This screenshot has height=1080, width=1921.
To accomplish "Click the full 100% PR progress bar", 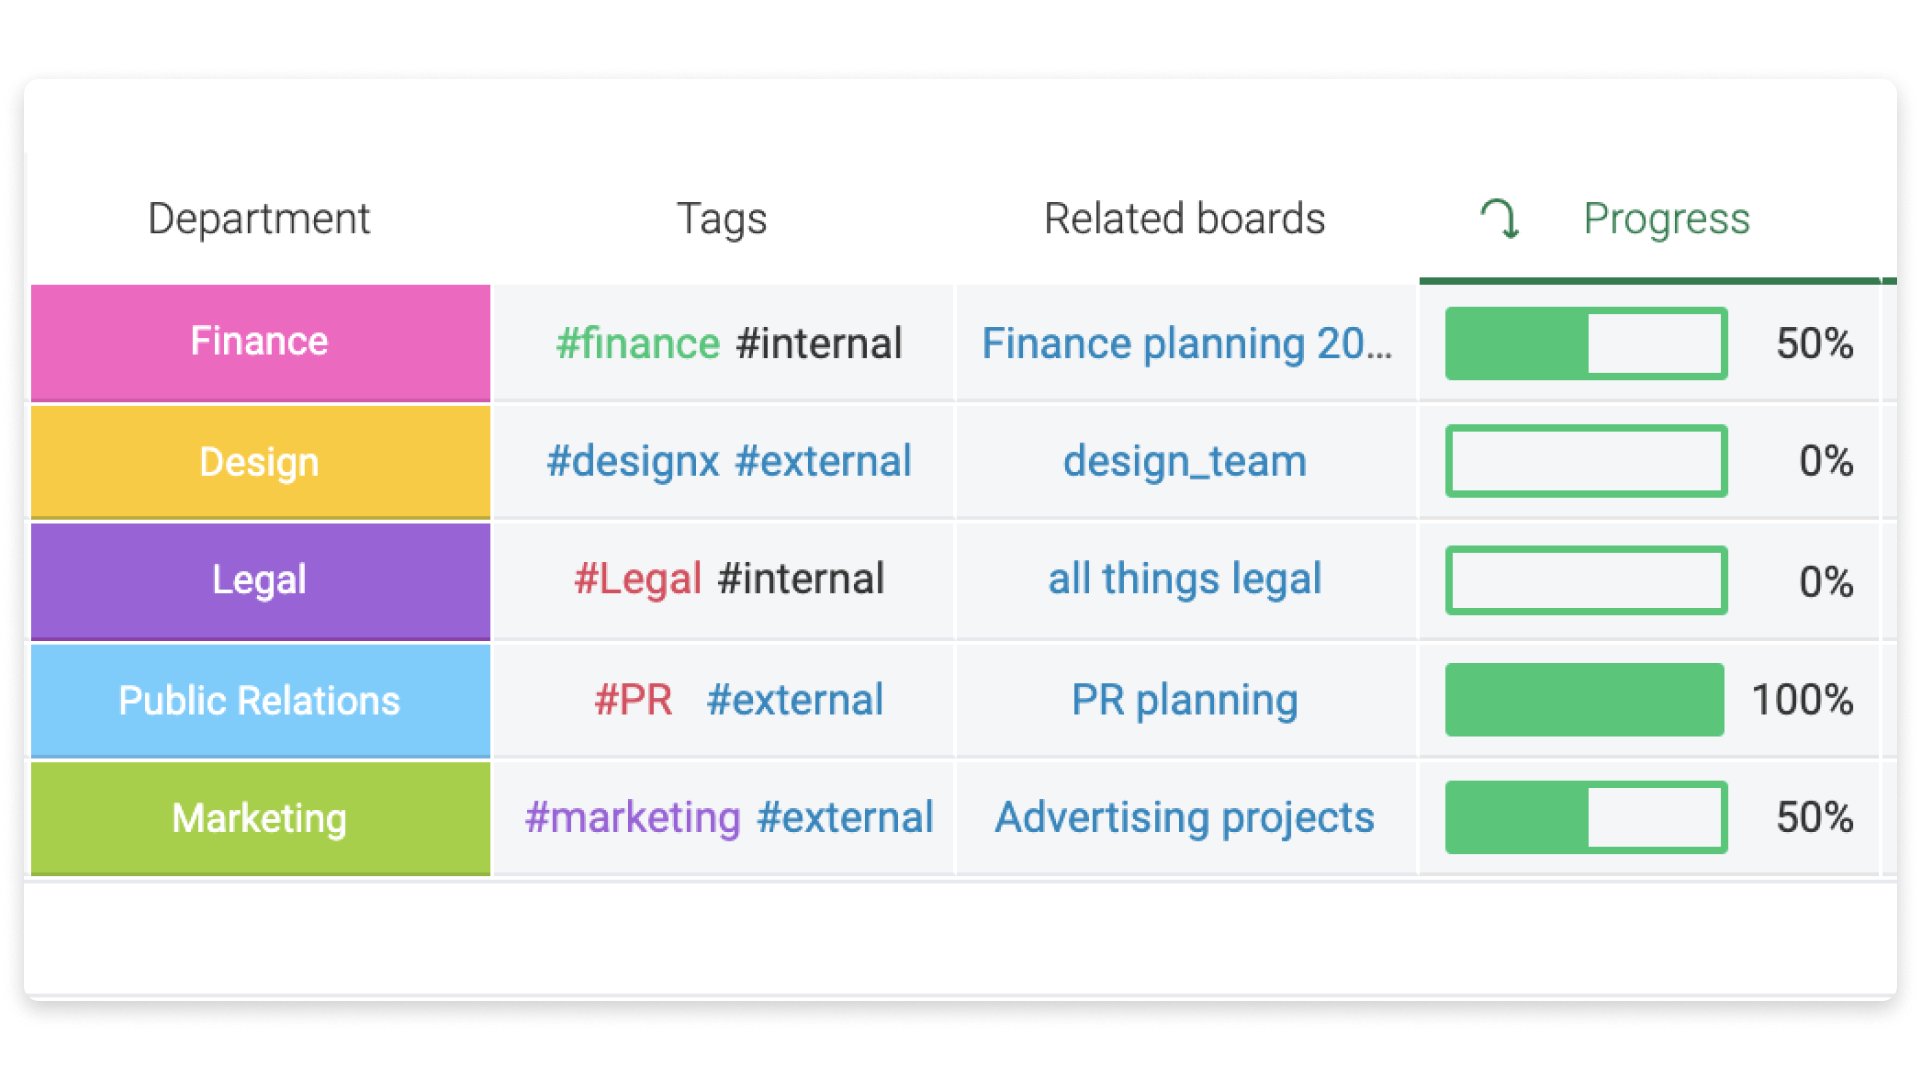I will (1585, 700).
